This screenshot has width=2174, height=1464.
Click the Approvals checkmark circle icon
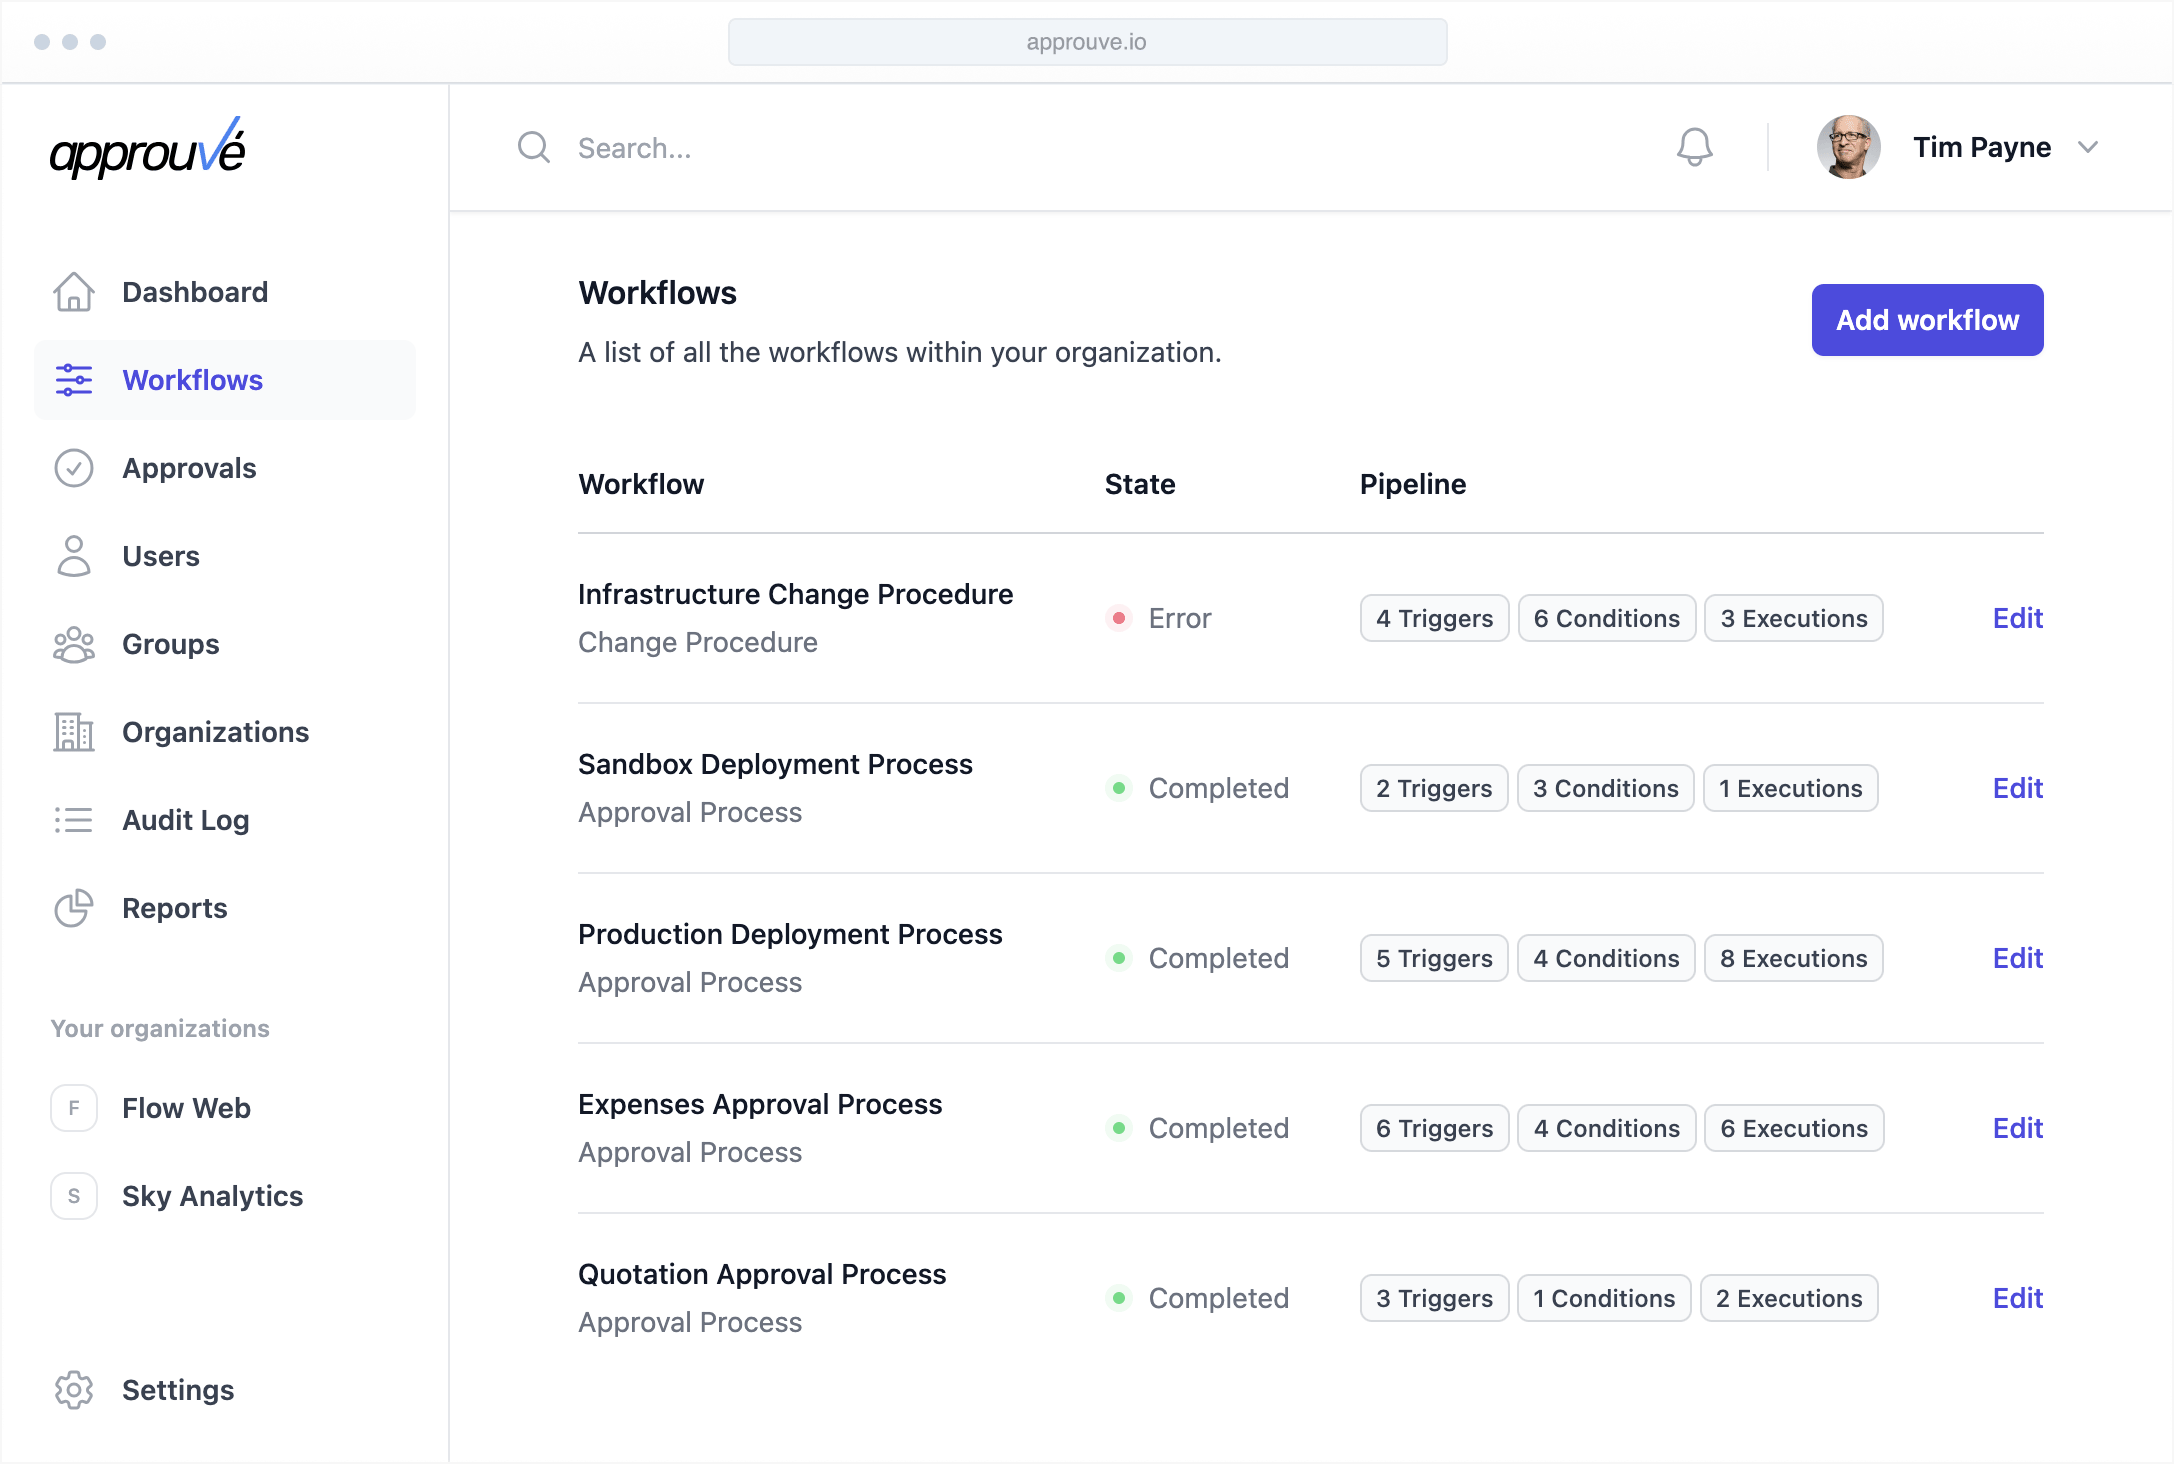pos(74,468)
